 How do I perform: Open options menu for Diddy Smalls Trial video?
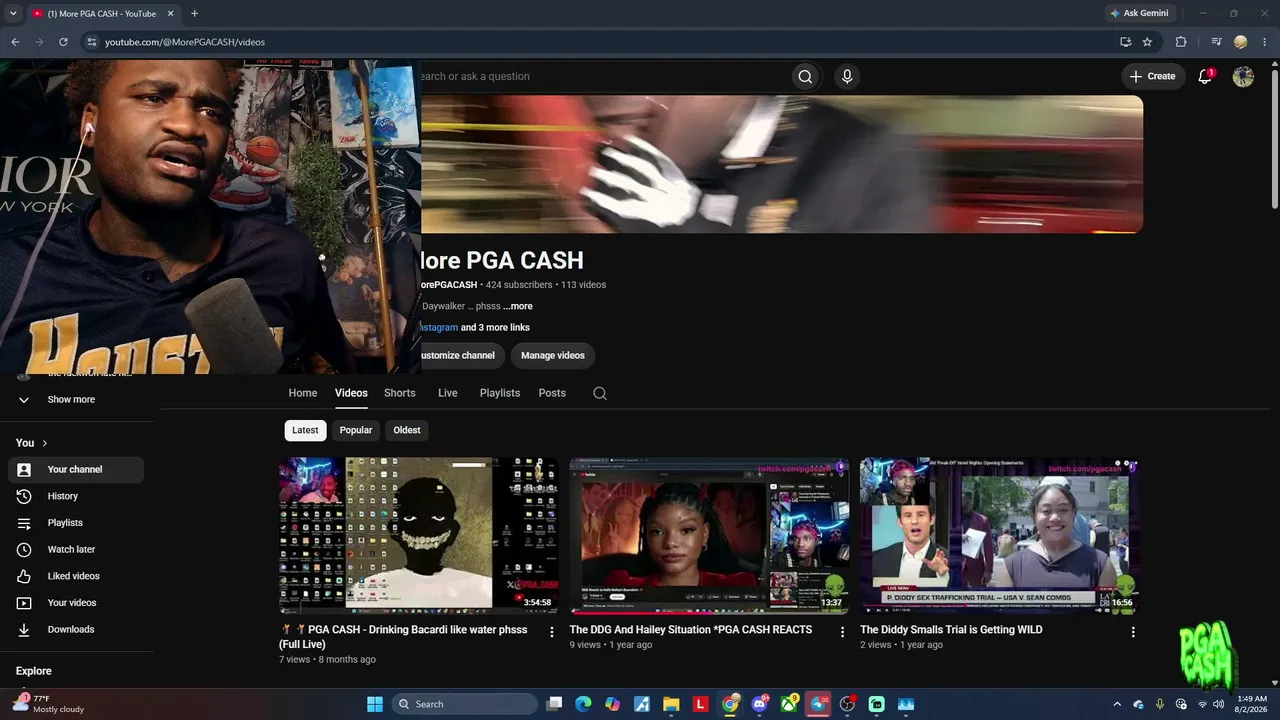pyautogui.click(x=1133, y=632)
